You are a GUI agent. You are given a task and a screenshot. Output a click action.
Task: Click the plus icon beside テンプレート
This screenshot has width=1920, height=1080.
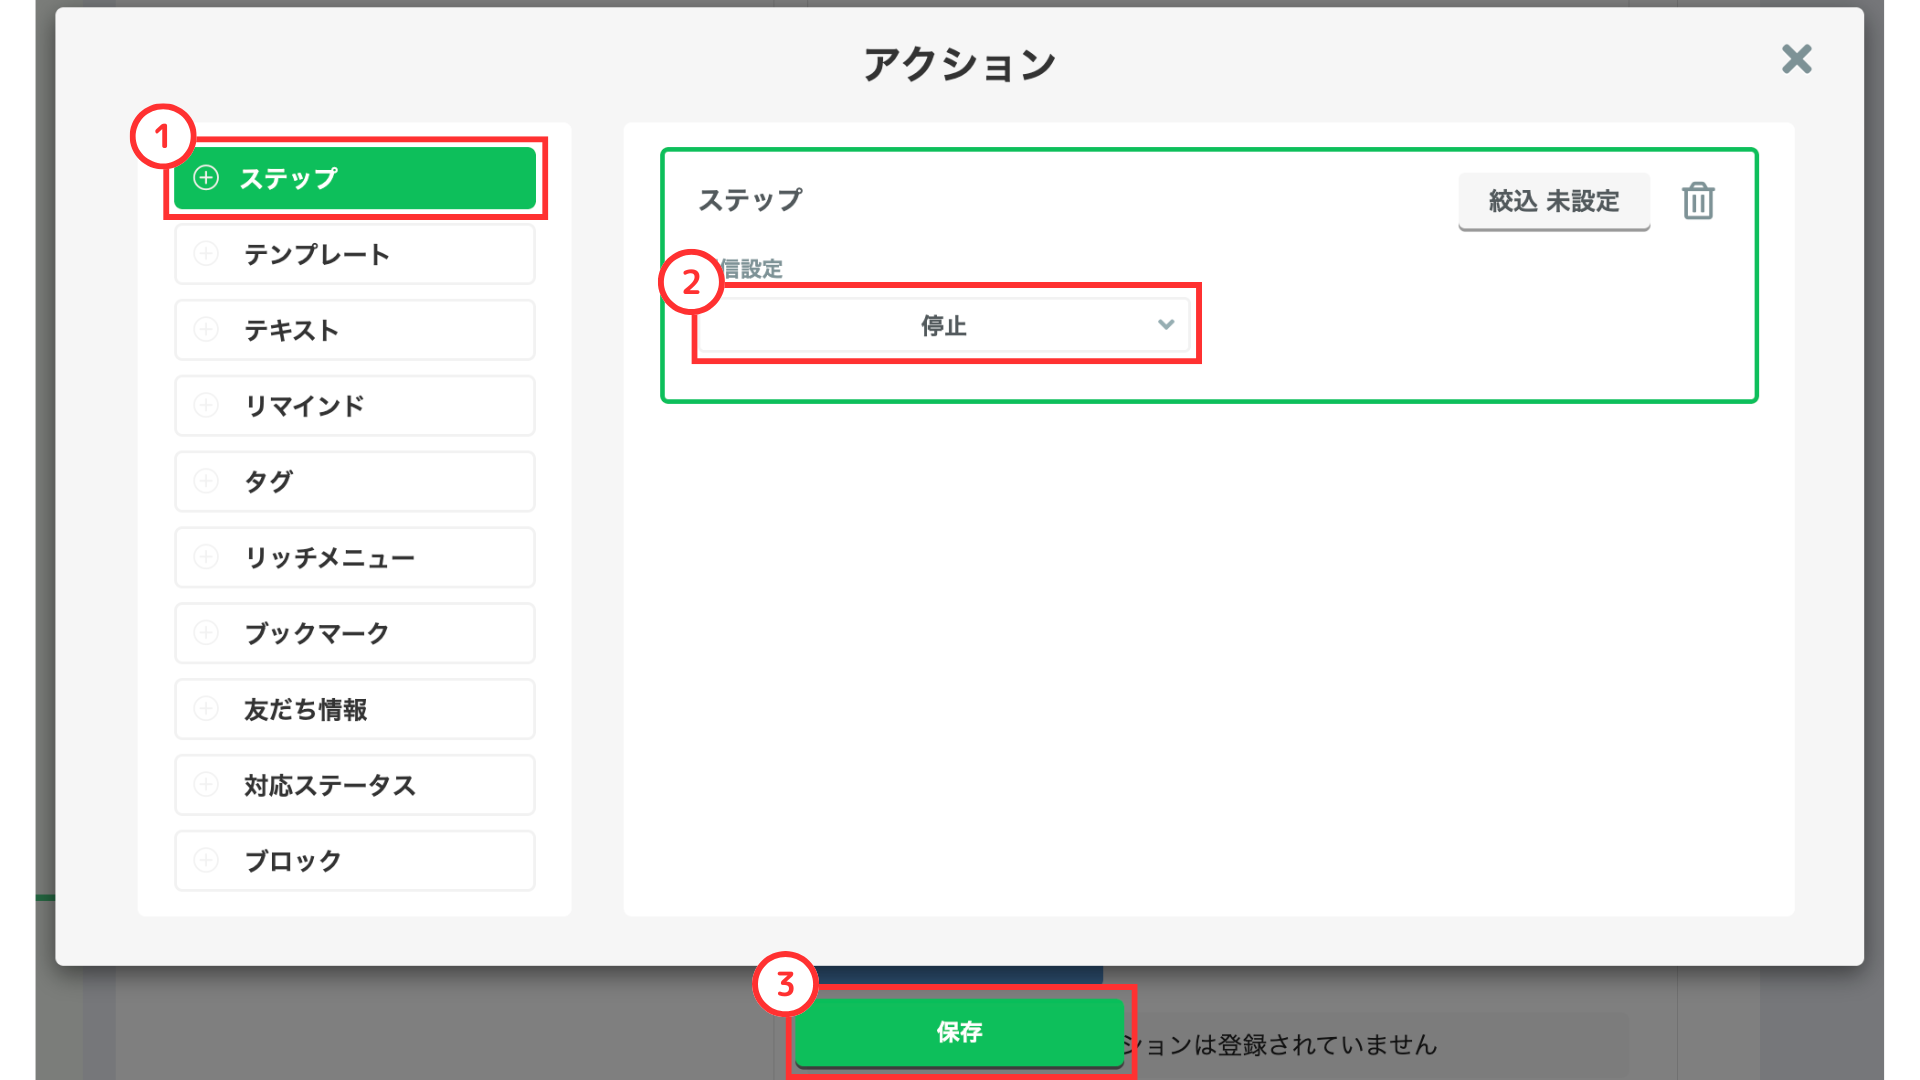click(x=206, y=254)
